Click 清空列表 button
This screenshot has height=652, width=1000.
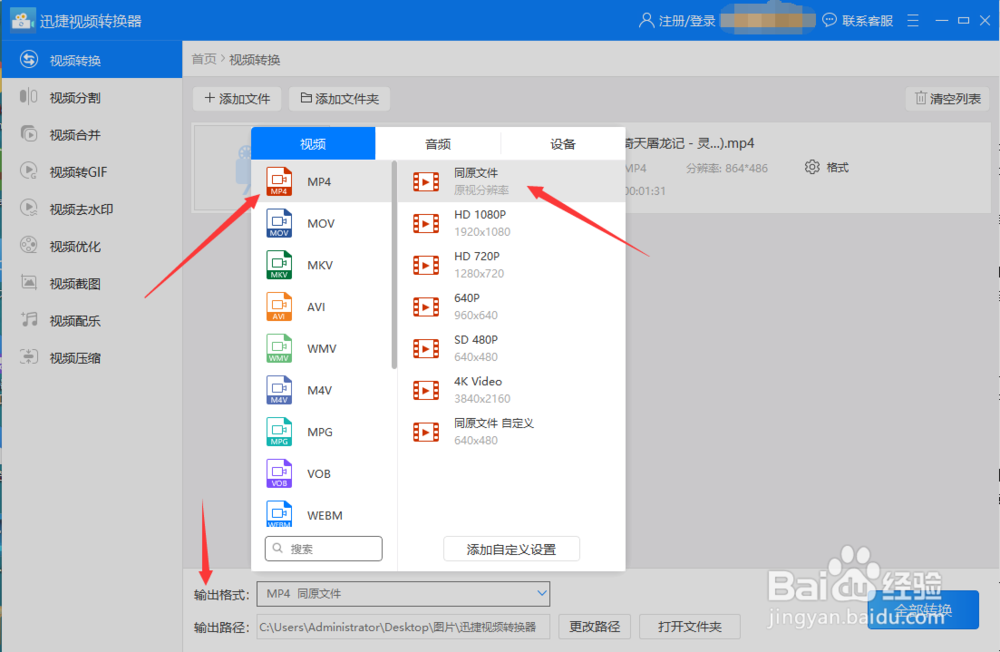pyautogui.click(x=948, y=98)
